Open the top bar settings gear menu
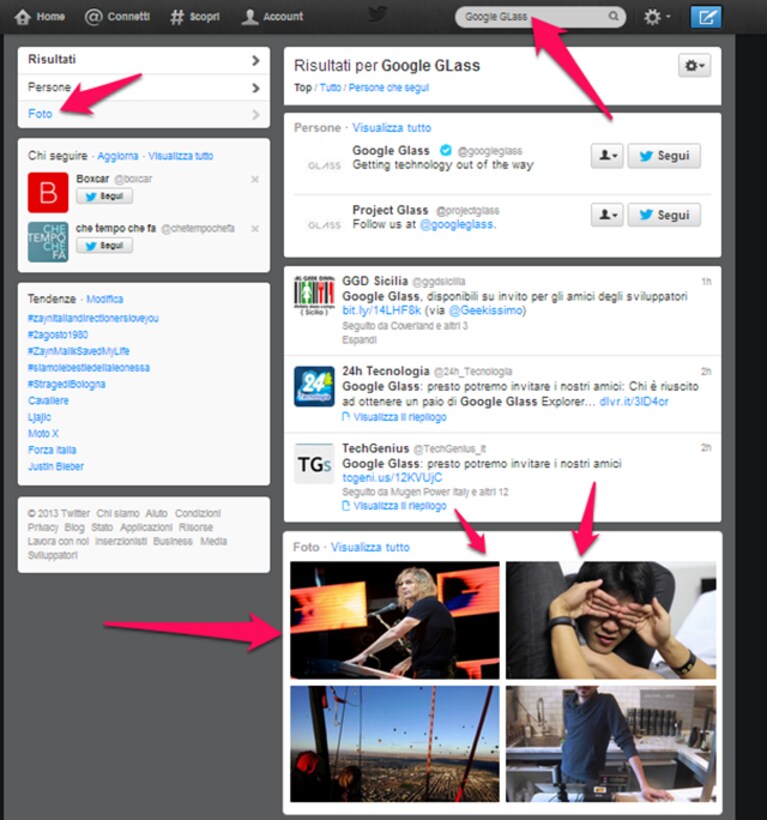The width and height of the screenshot is (767, 820). (656, 17)
